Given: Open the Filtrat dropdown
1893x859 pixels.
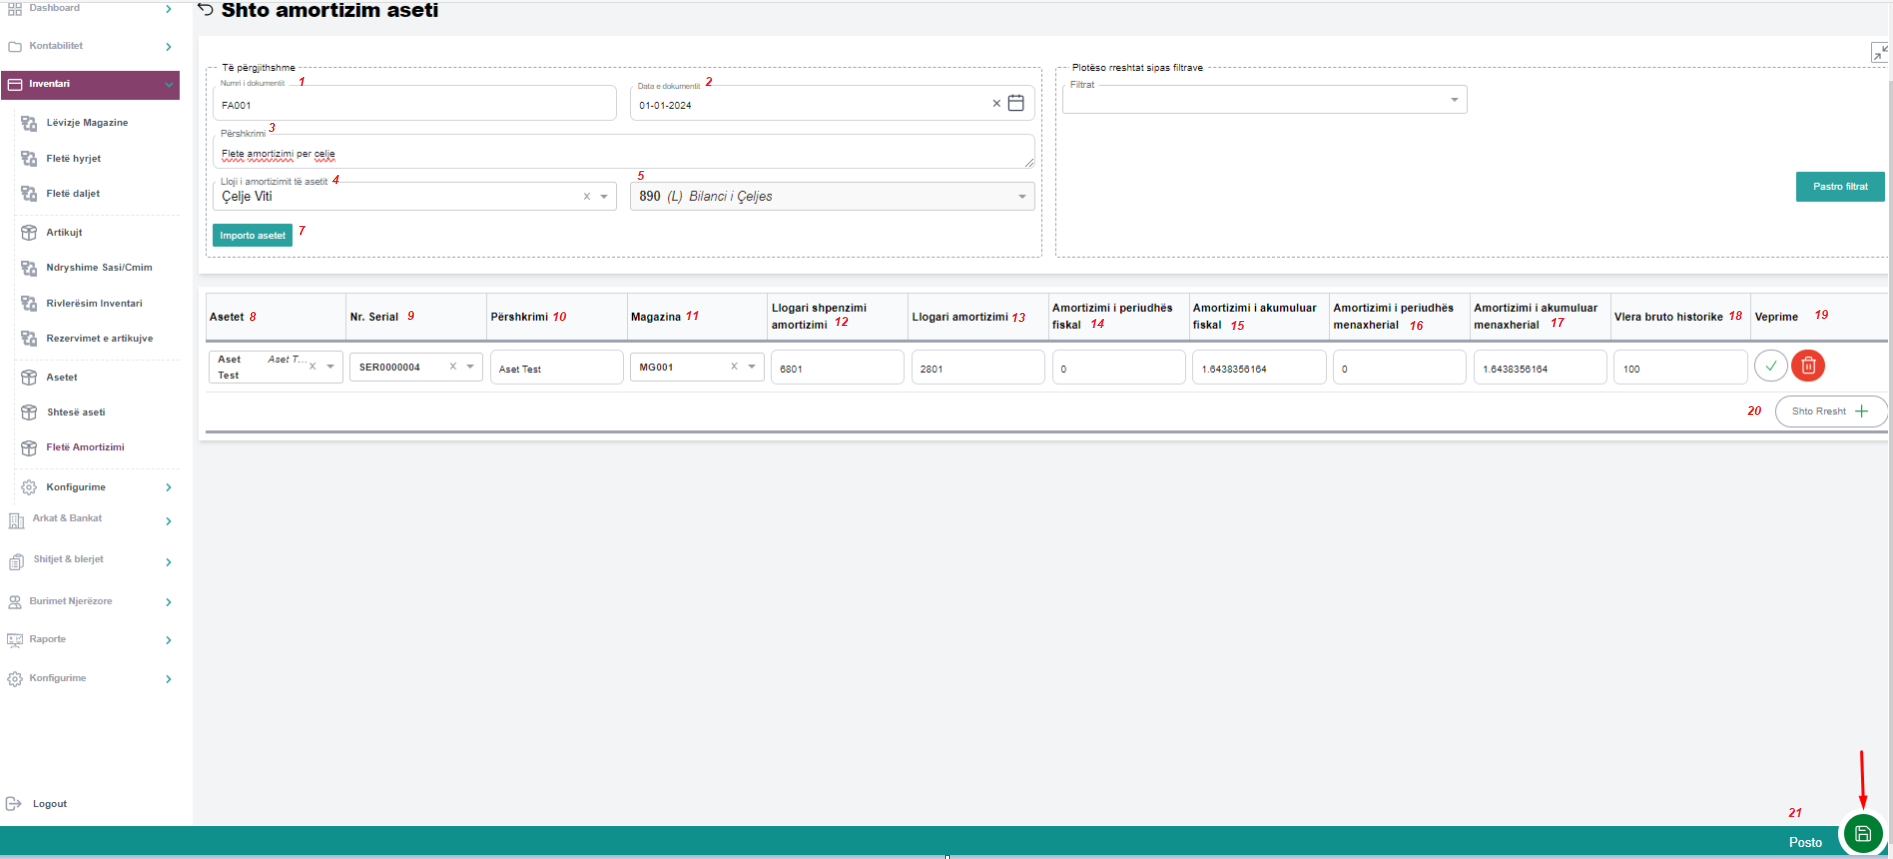Looking at the screenshot, I should [x=1454, y=99].
